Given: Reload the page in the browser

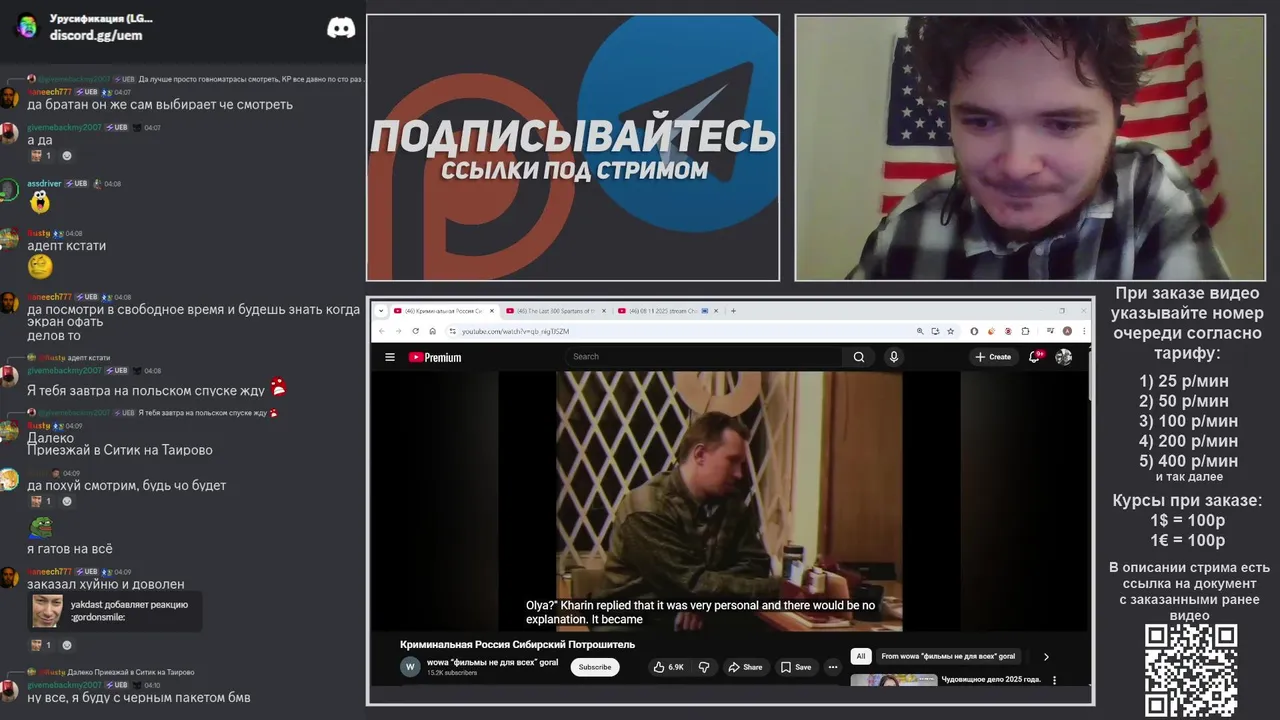Looking at the screenshot, I should tap(416, 331).
